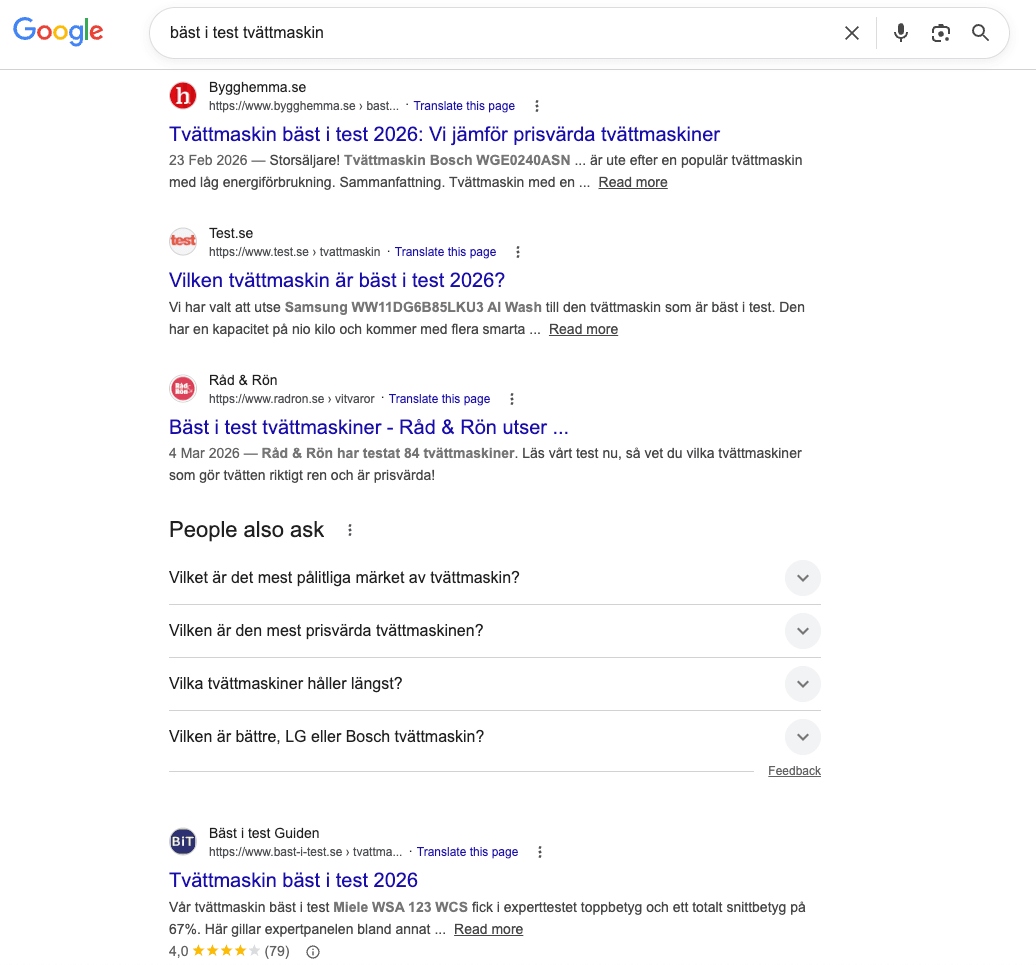Focus the search input field
Screen dimensions: 1036x965
[x=500, y=33]
